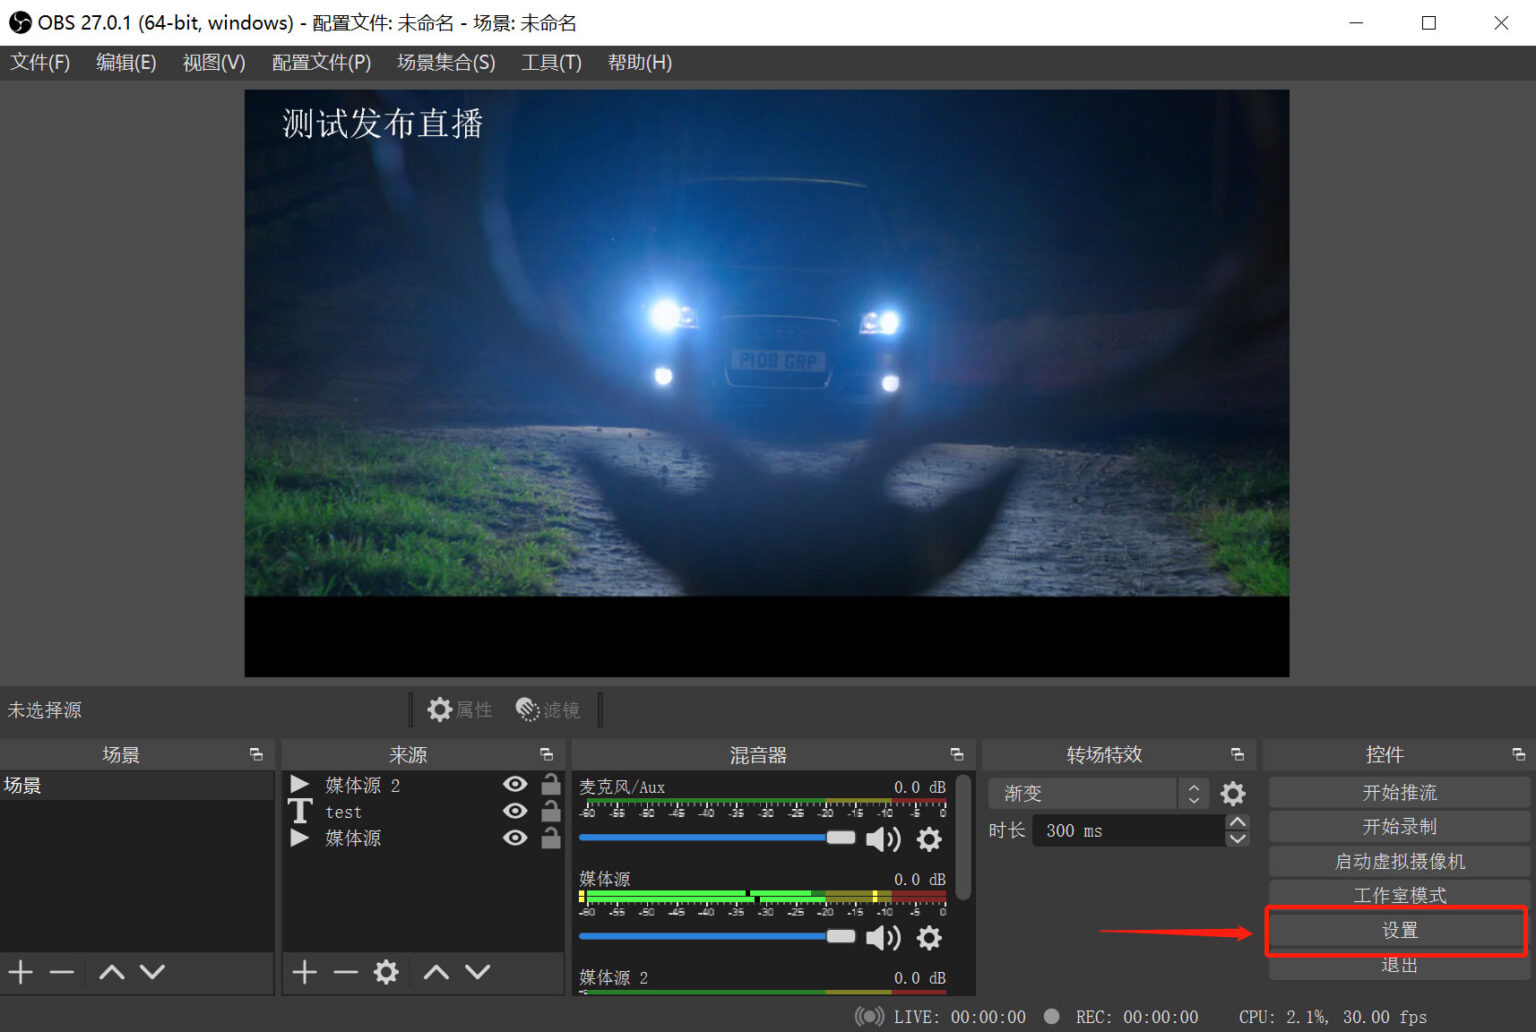Click the 开始推流 button
This screenshot has width=1536, height=1032.
1399,792
